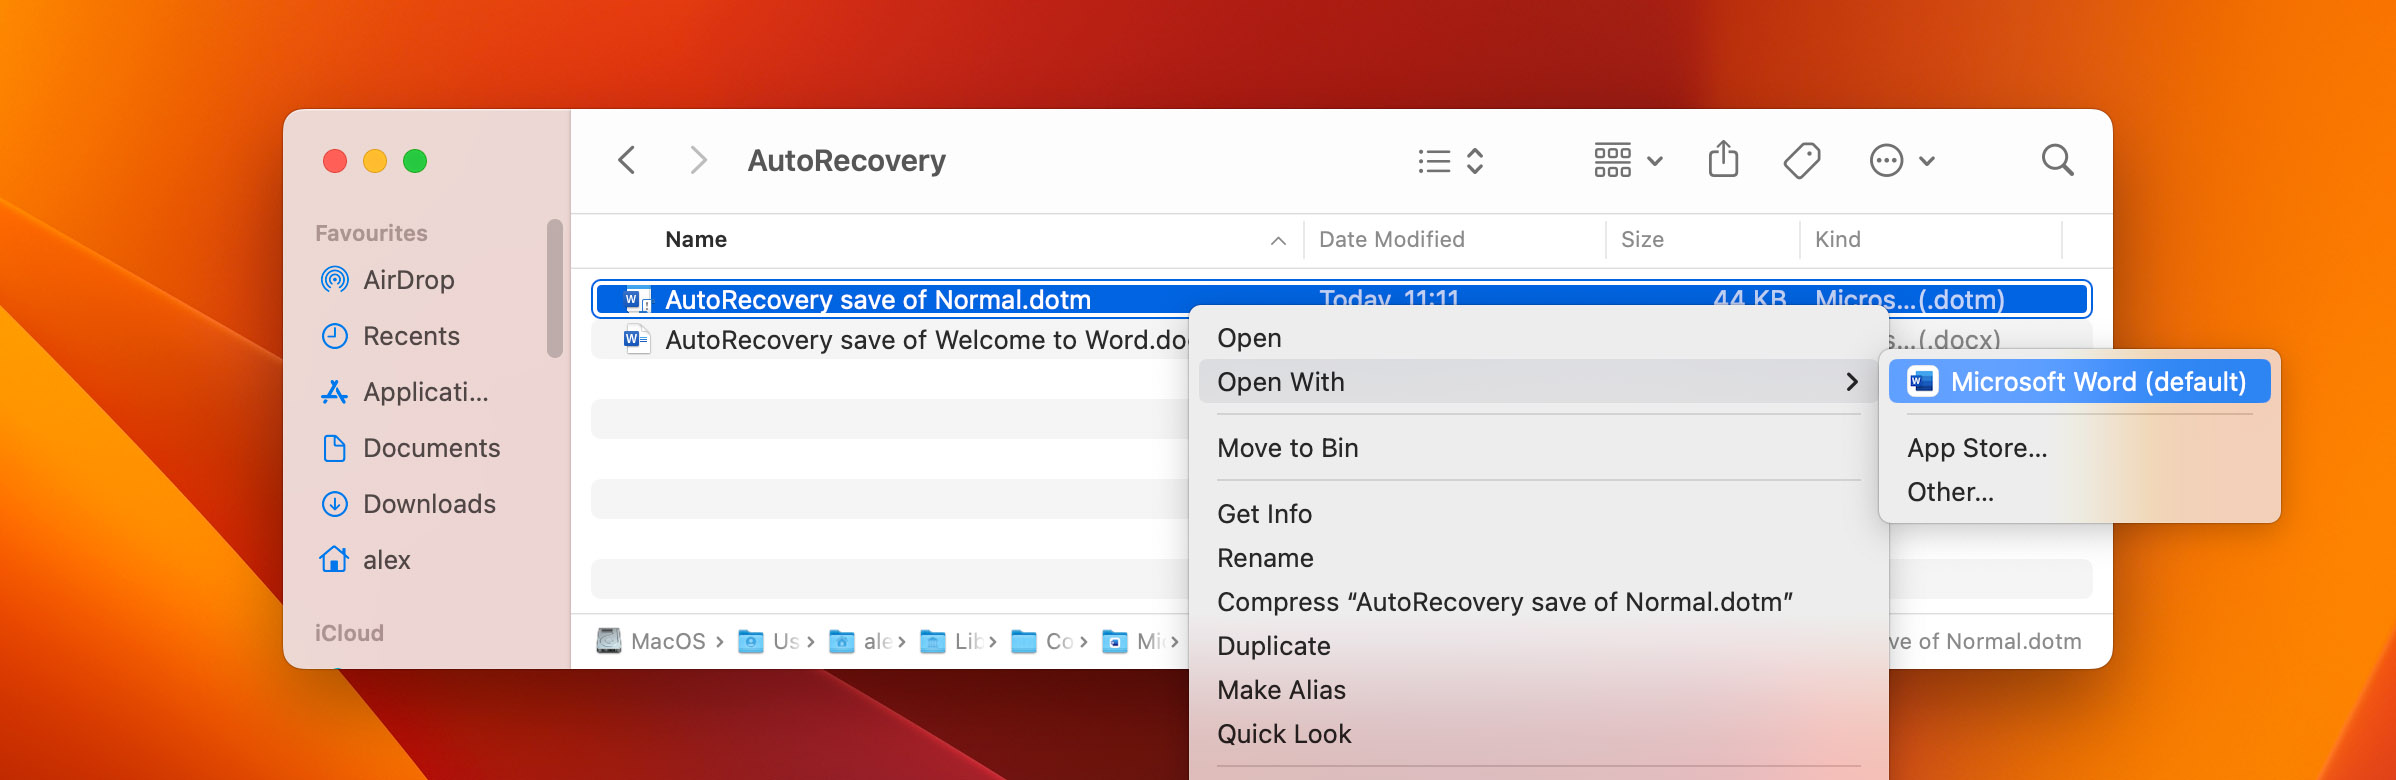2396x780 pixels.
Task: Choose Duplicate from context menu
Action: coord(1538,646)
